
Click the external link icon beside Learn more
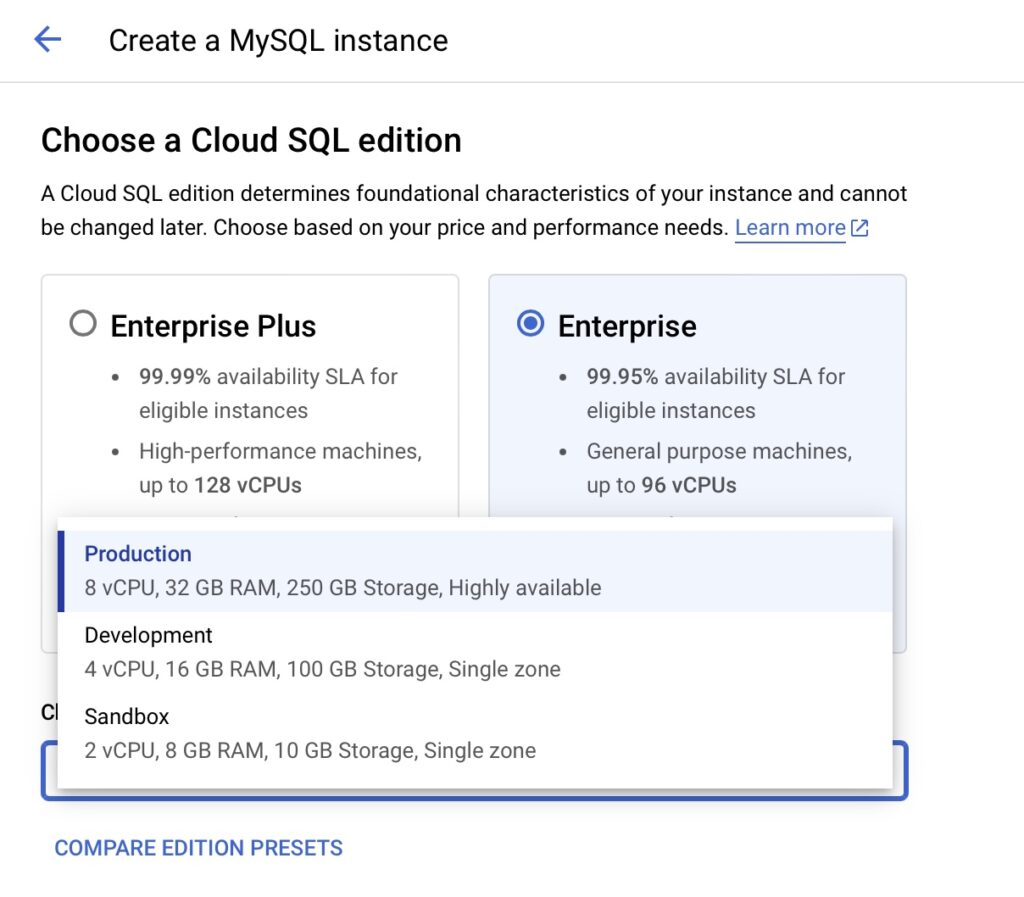(859, 228)
